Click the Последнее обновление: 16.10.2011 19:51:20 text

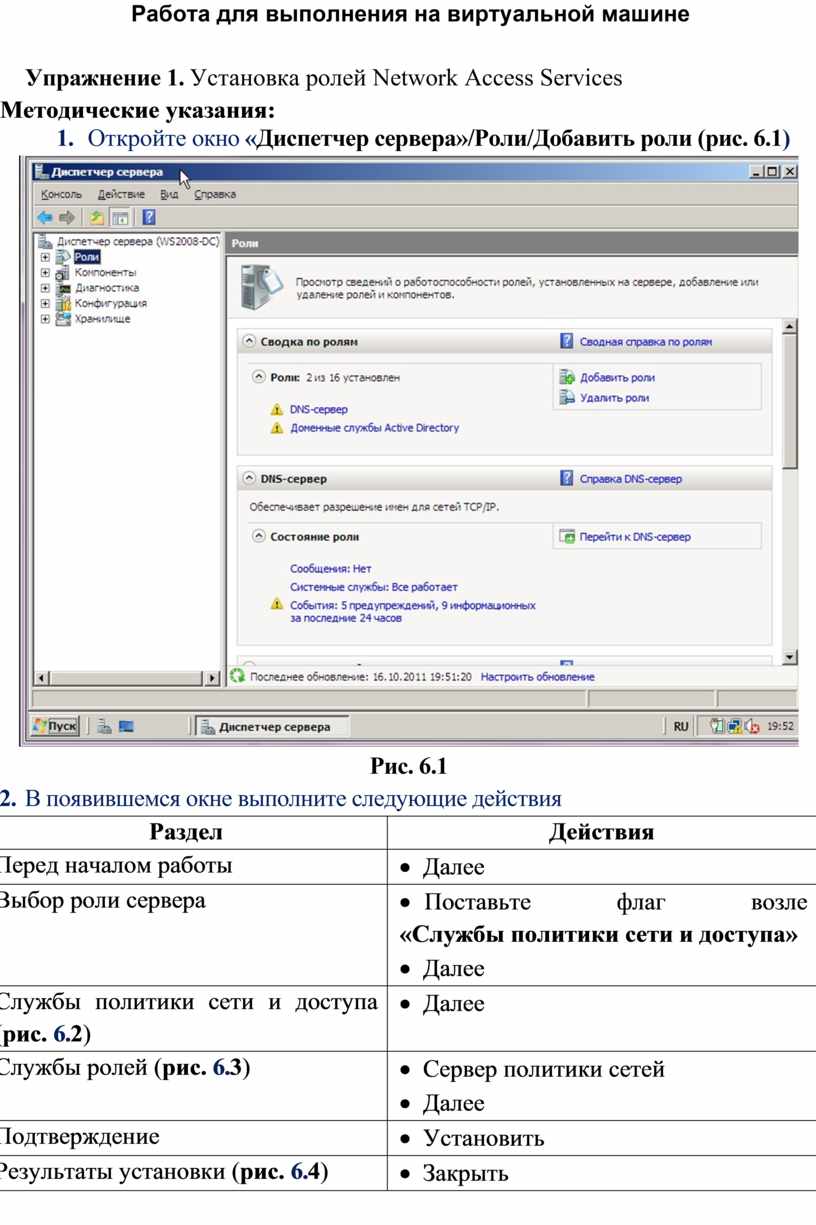point(361,677)
